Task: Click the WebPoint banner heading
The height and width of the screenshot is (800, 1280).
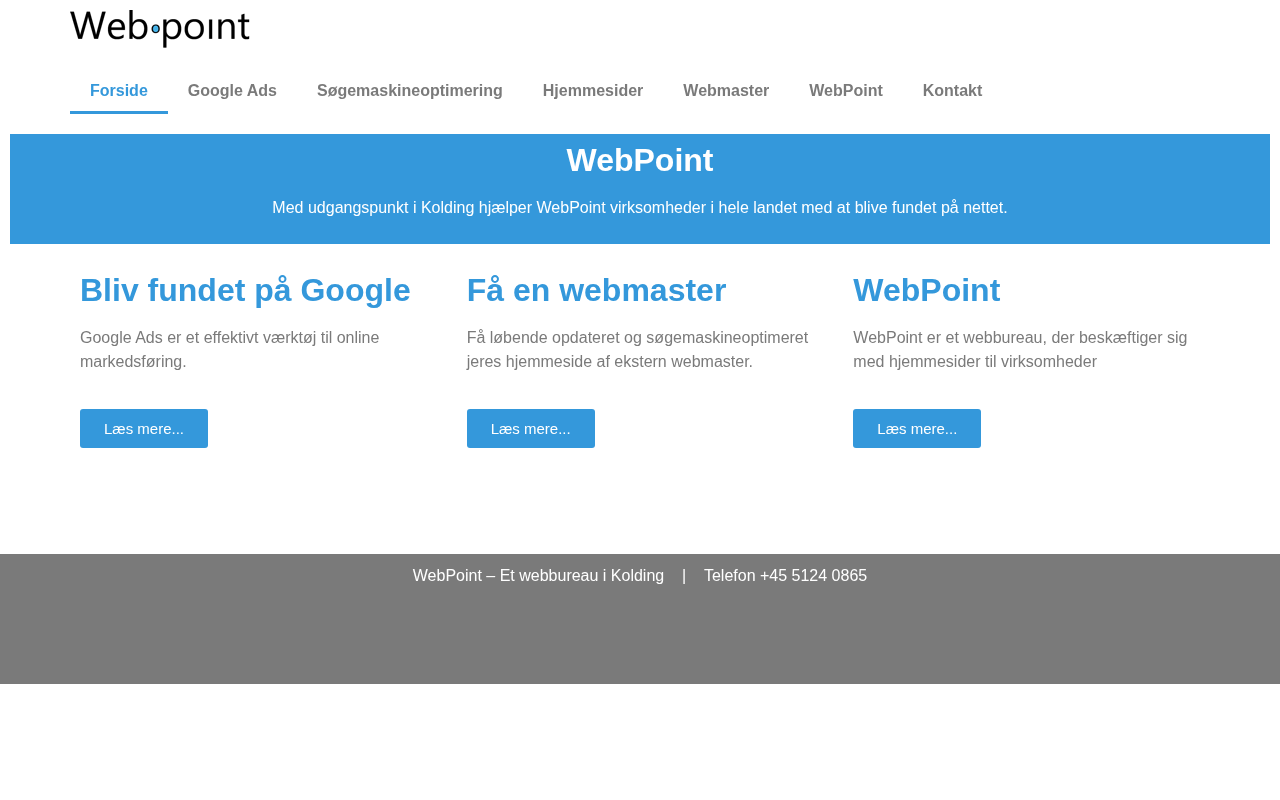Action: (640, 160)
